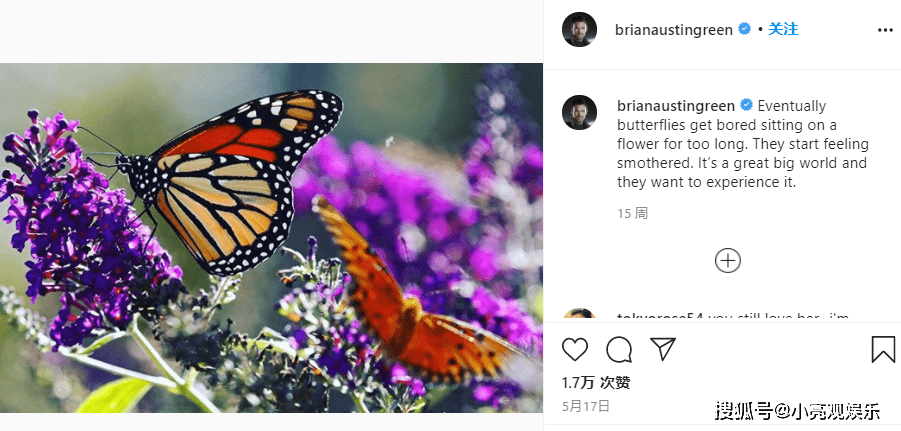Open brianaustingreen profile picture in the header

pos(579,29)
